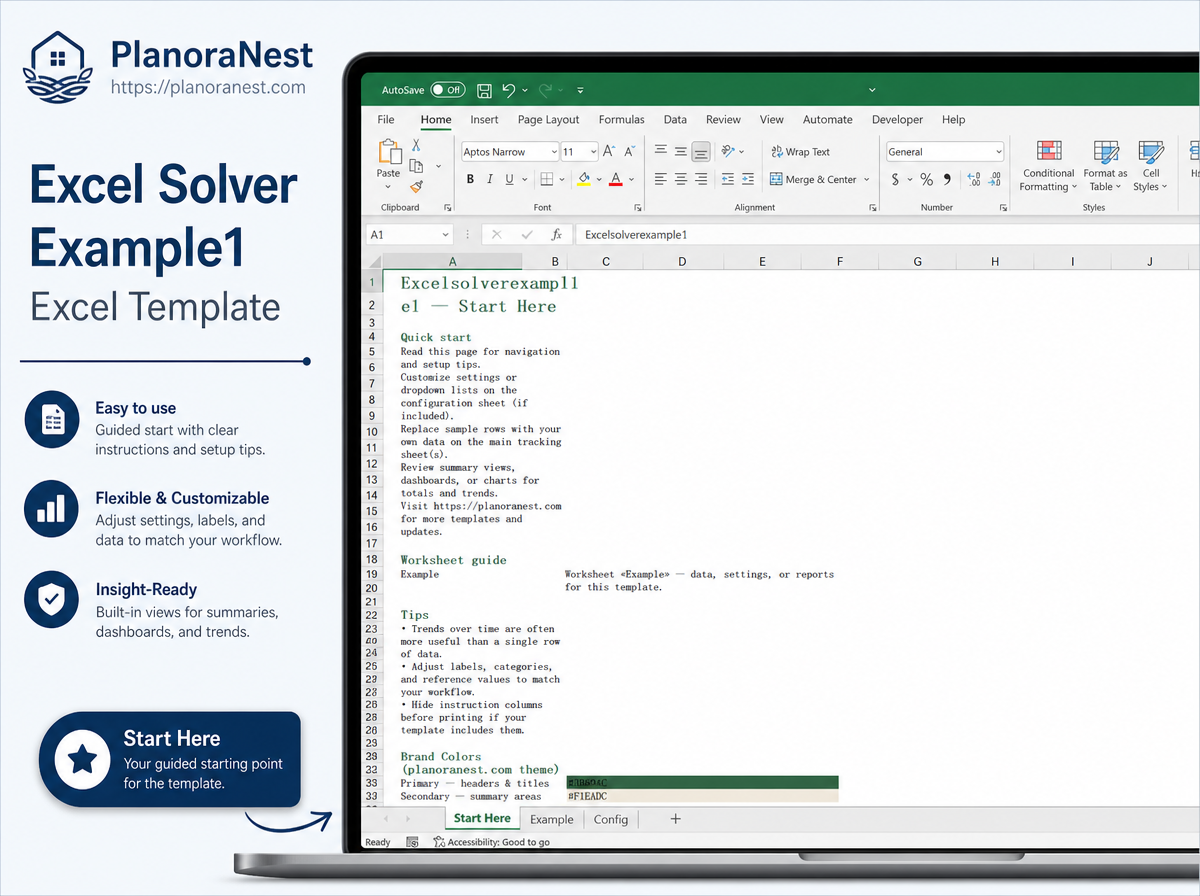Click the Macro Recording status bar icon
Viewport: 1200px width, 896px height.
tap(412, 842)
